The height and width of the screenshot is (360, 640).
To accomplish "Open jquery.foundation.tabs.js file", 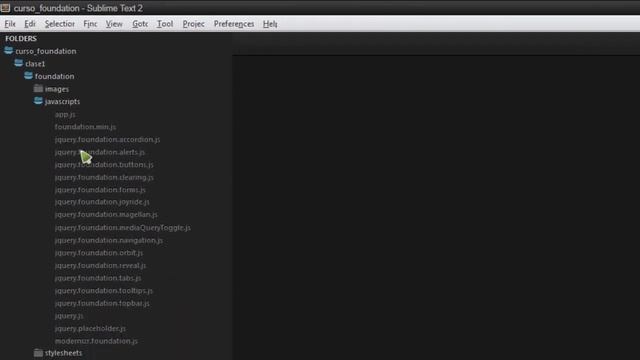I will pyautogui.click(x=98, y=278).
